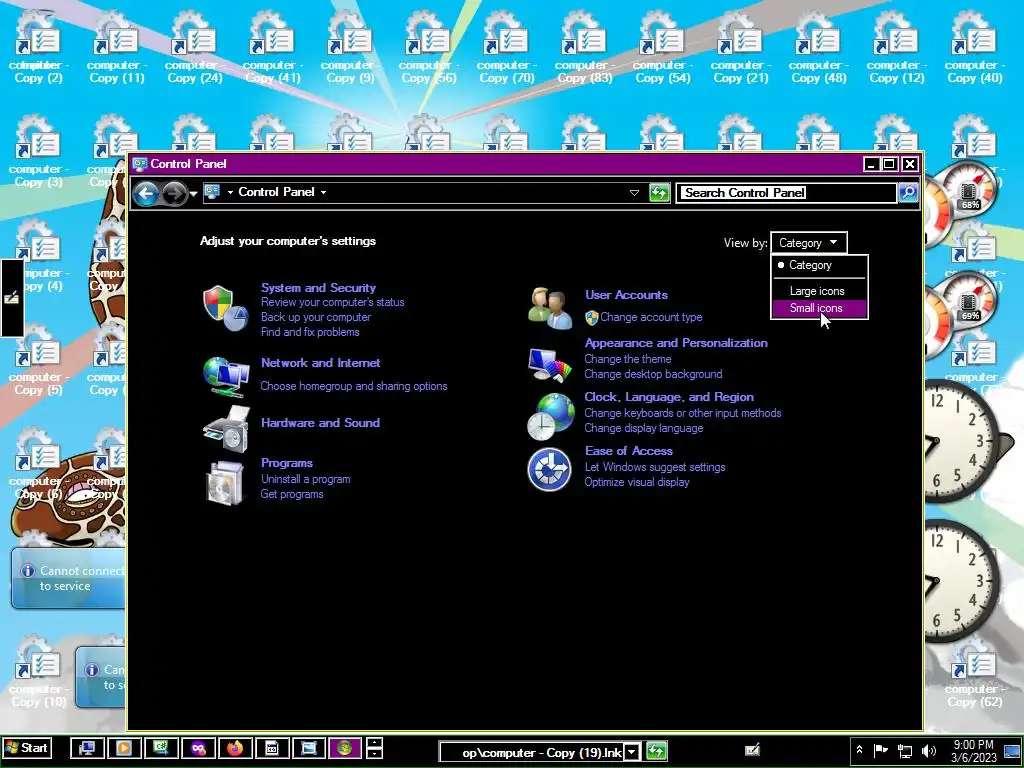Click the forward navigation arrow in Control Panel
The height and width of the screenshot is (768, 1024).
pyautogui.click(x=174, y=193)
